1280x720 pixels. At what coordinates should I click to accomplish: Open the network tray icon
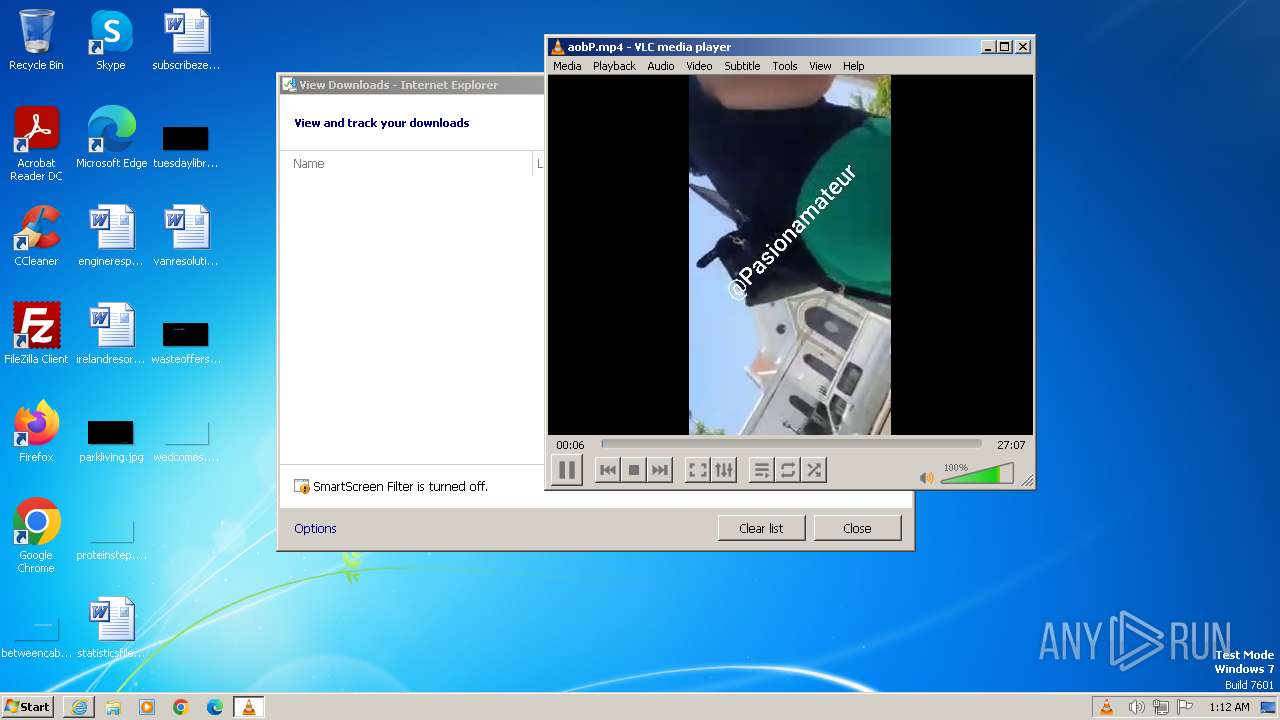[1161, 707]
